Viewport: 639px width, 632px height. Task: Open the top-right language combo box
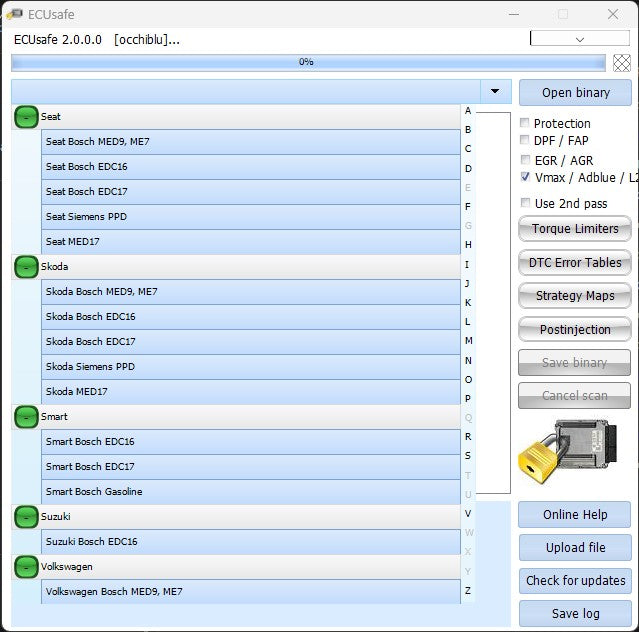tap(580, 39)
